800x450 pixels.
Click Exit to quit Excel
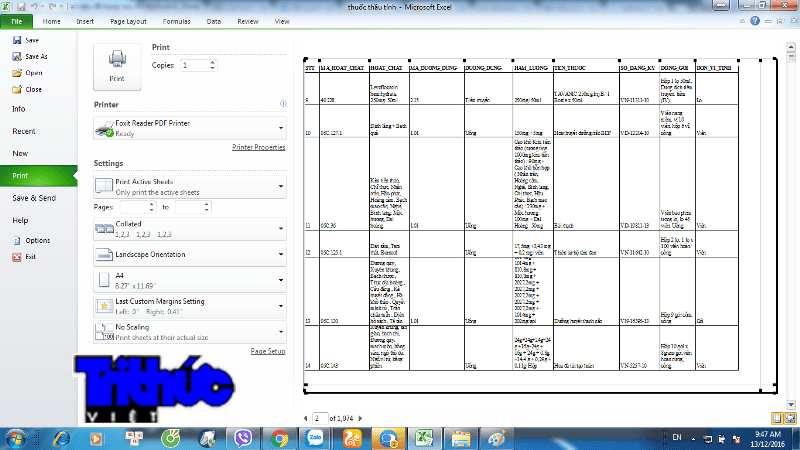click(24, 257)
